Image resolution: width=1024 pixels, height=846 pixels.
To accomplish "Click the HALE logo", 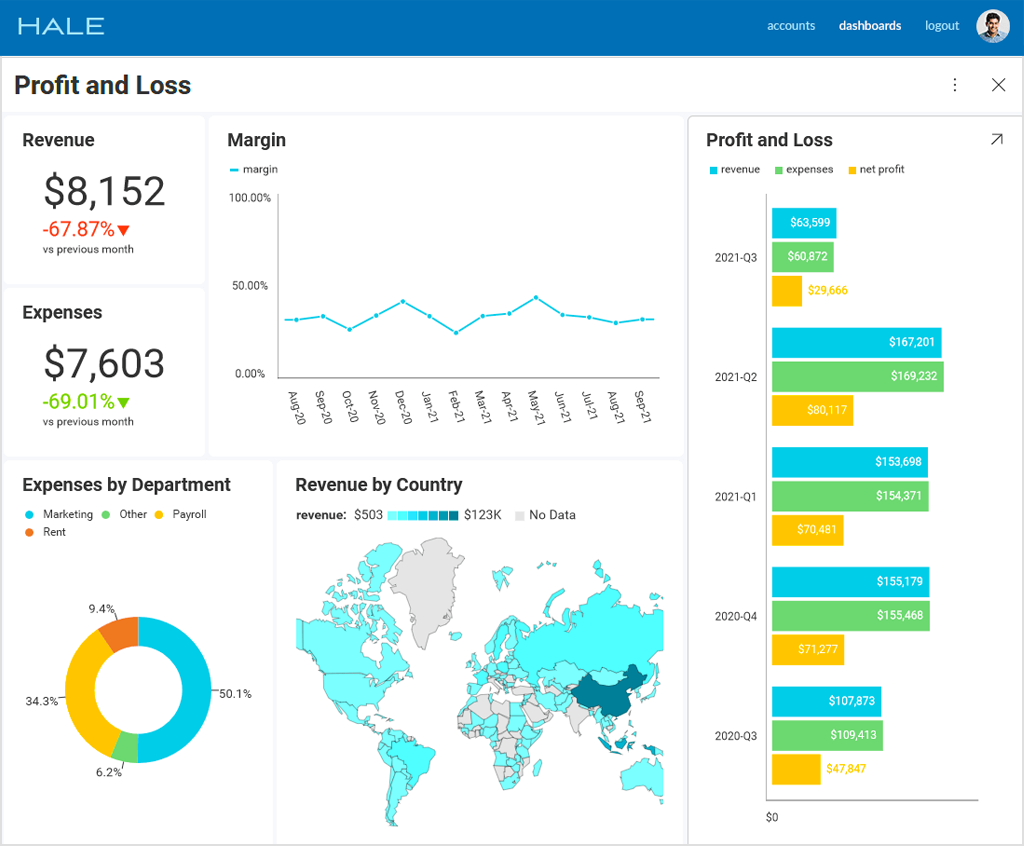I will pos(61,26).
